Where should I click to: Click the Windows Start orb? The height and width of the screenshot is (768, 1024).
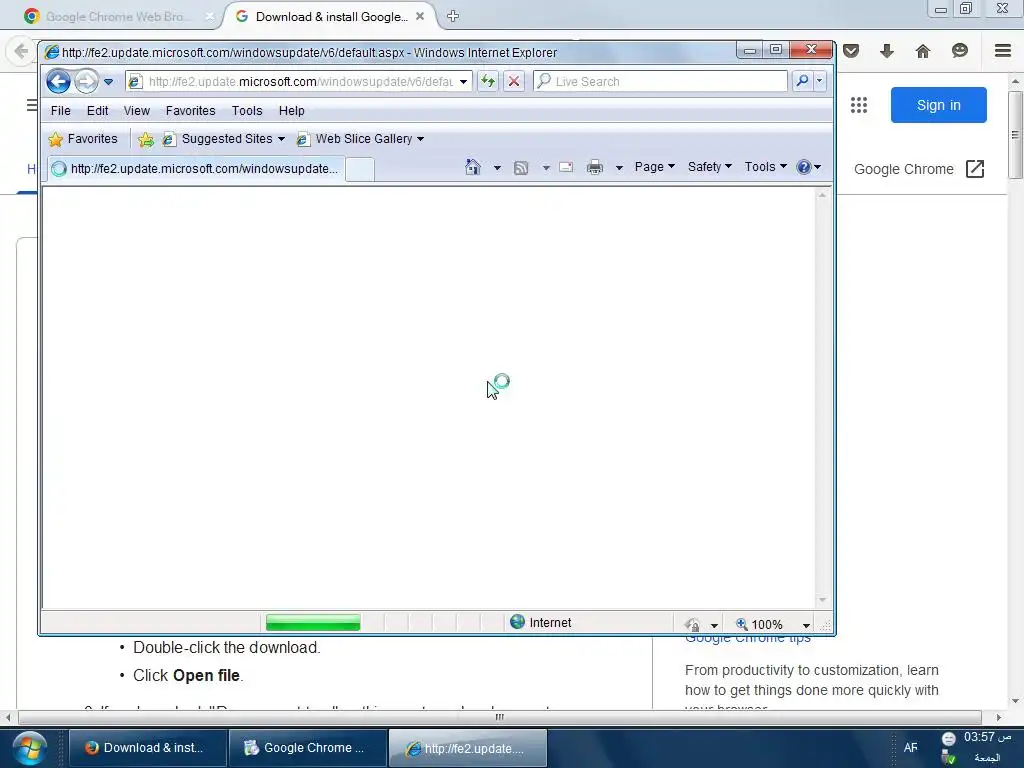point(29,748)
